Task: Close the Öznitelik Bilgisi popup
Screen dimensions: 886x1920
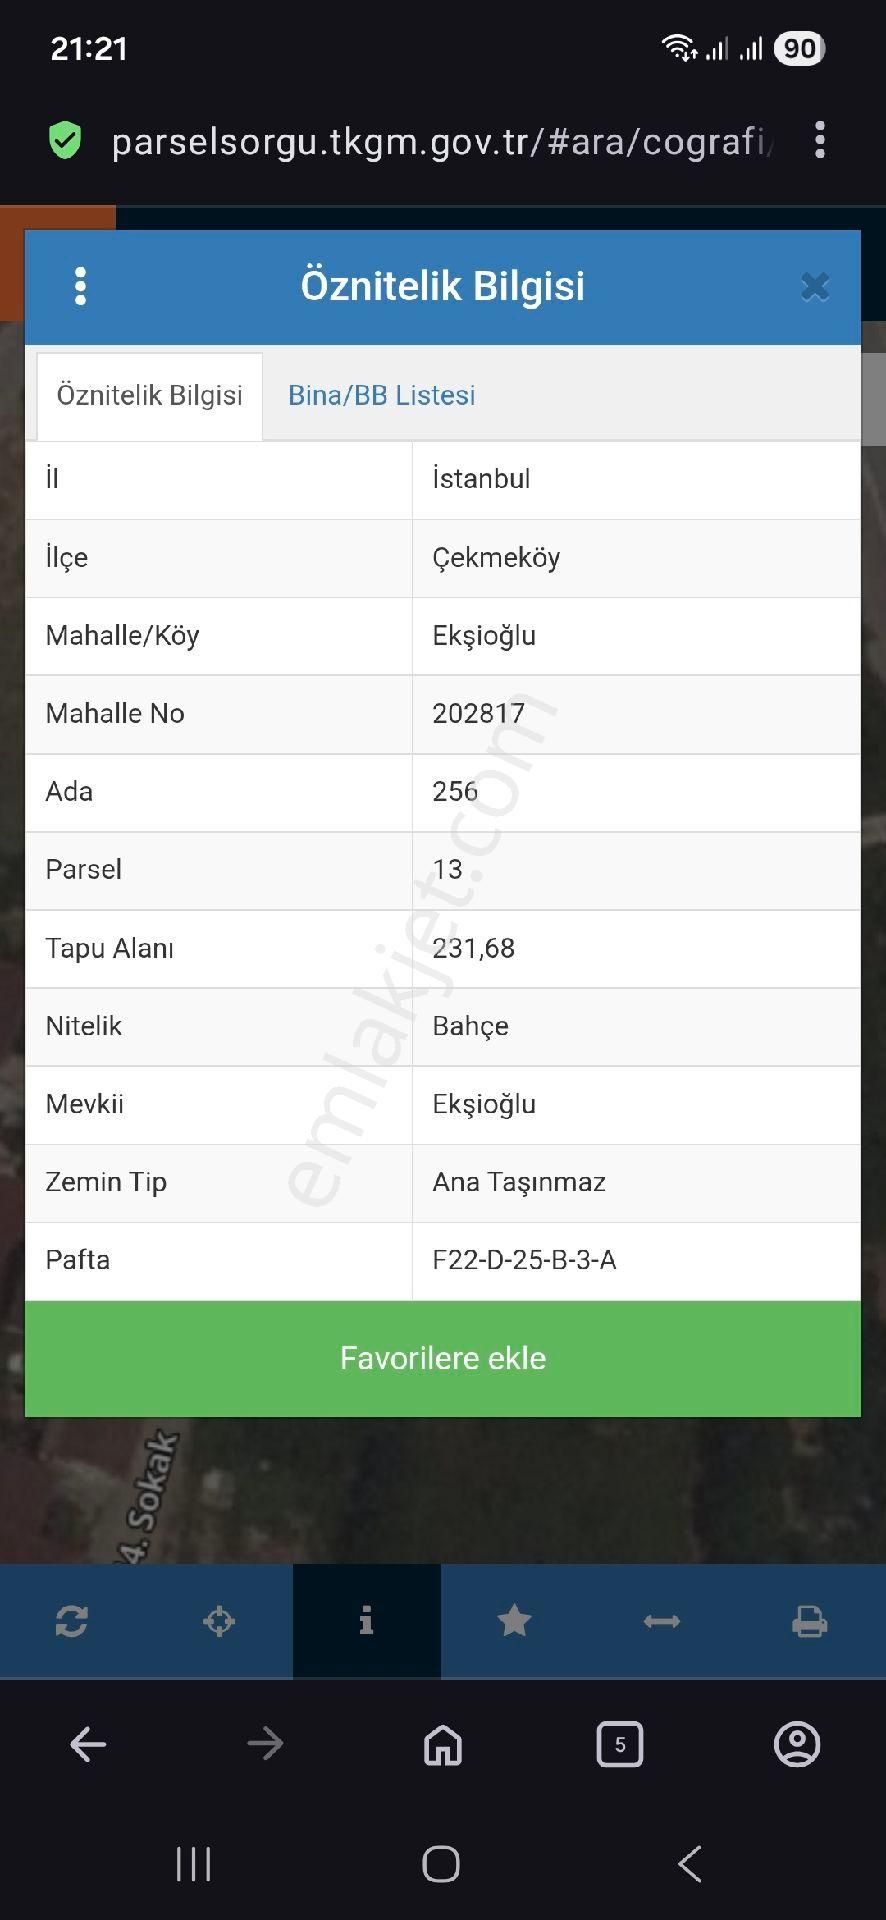Action: (x=816, y=286)
